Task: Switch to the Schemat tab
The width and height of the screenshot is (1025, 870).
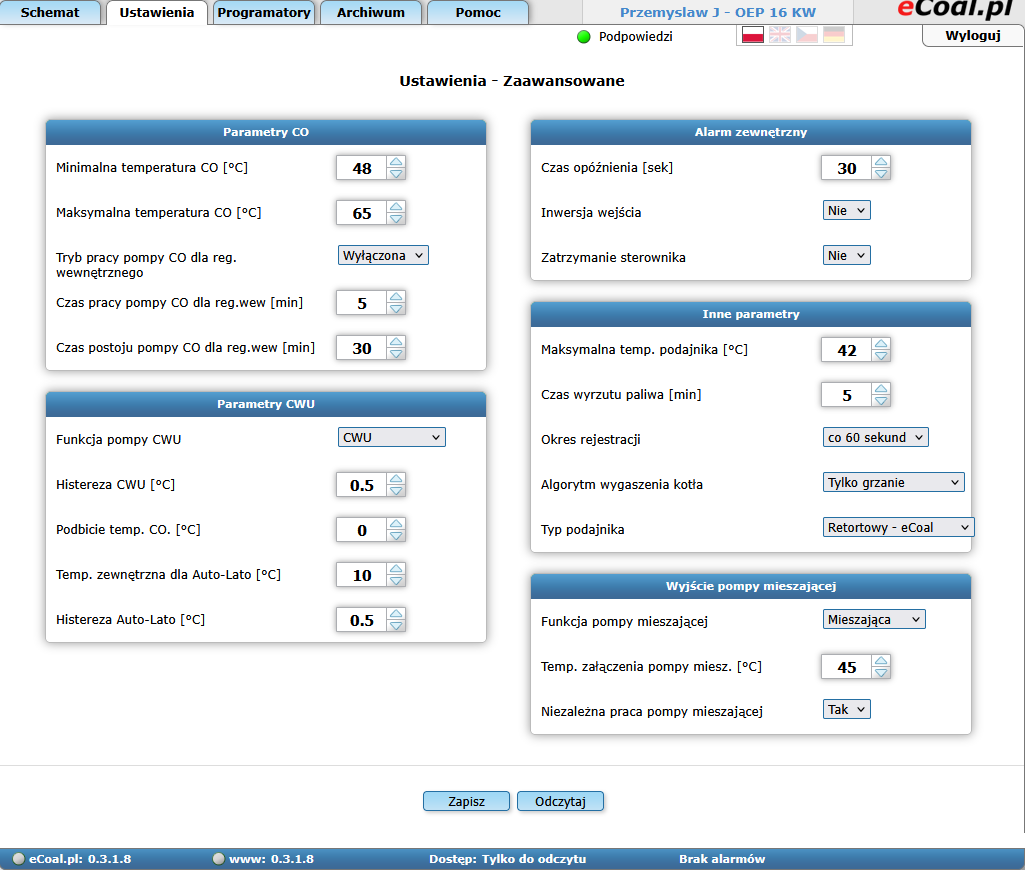Action: [x=50, y=13]
